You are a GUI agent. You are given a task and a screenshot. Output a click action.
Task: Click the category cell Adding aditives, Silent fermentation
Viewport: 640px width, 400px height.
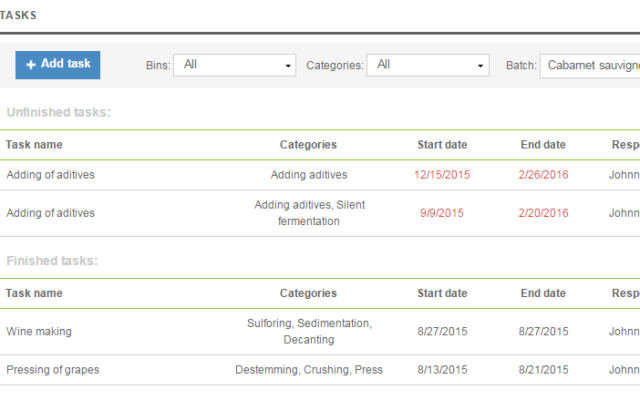click(309, 213)
